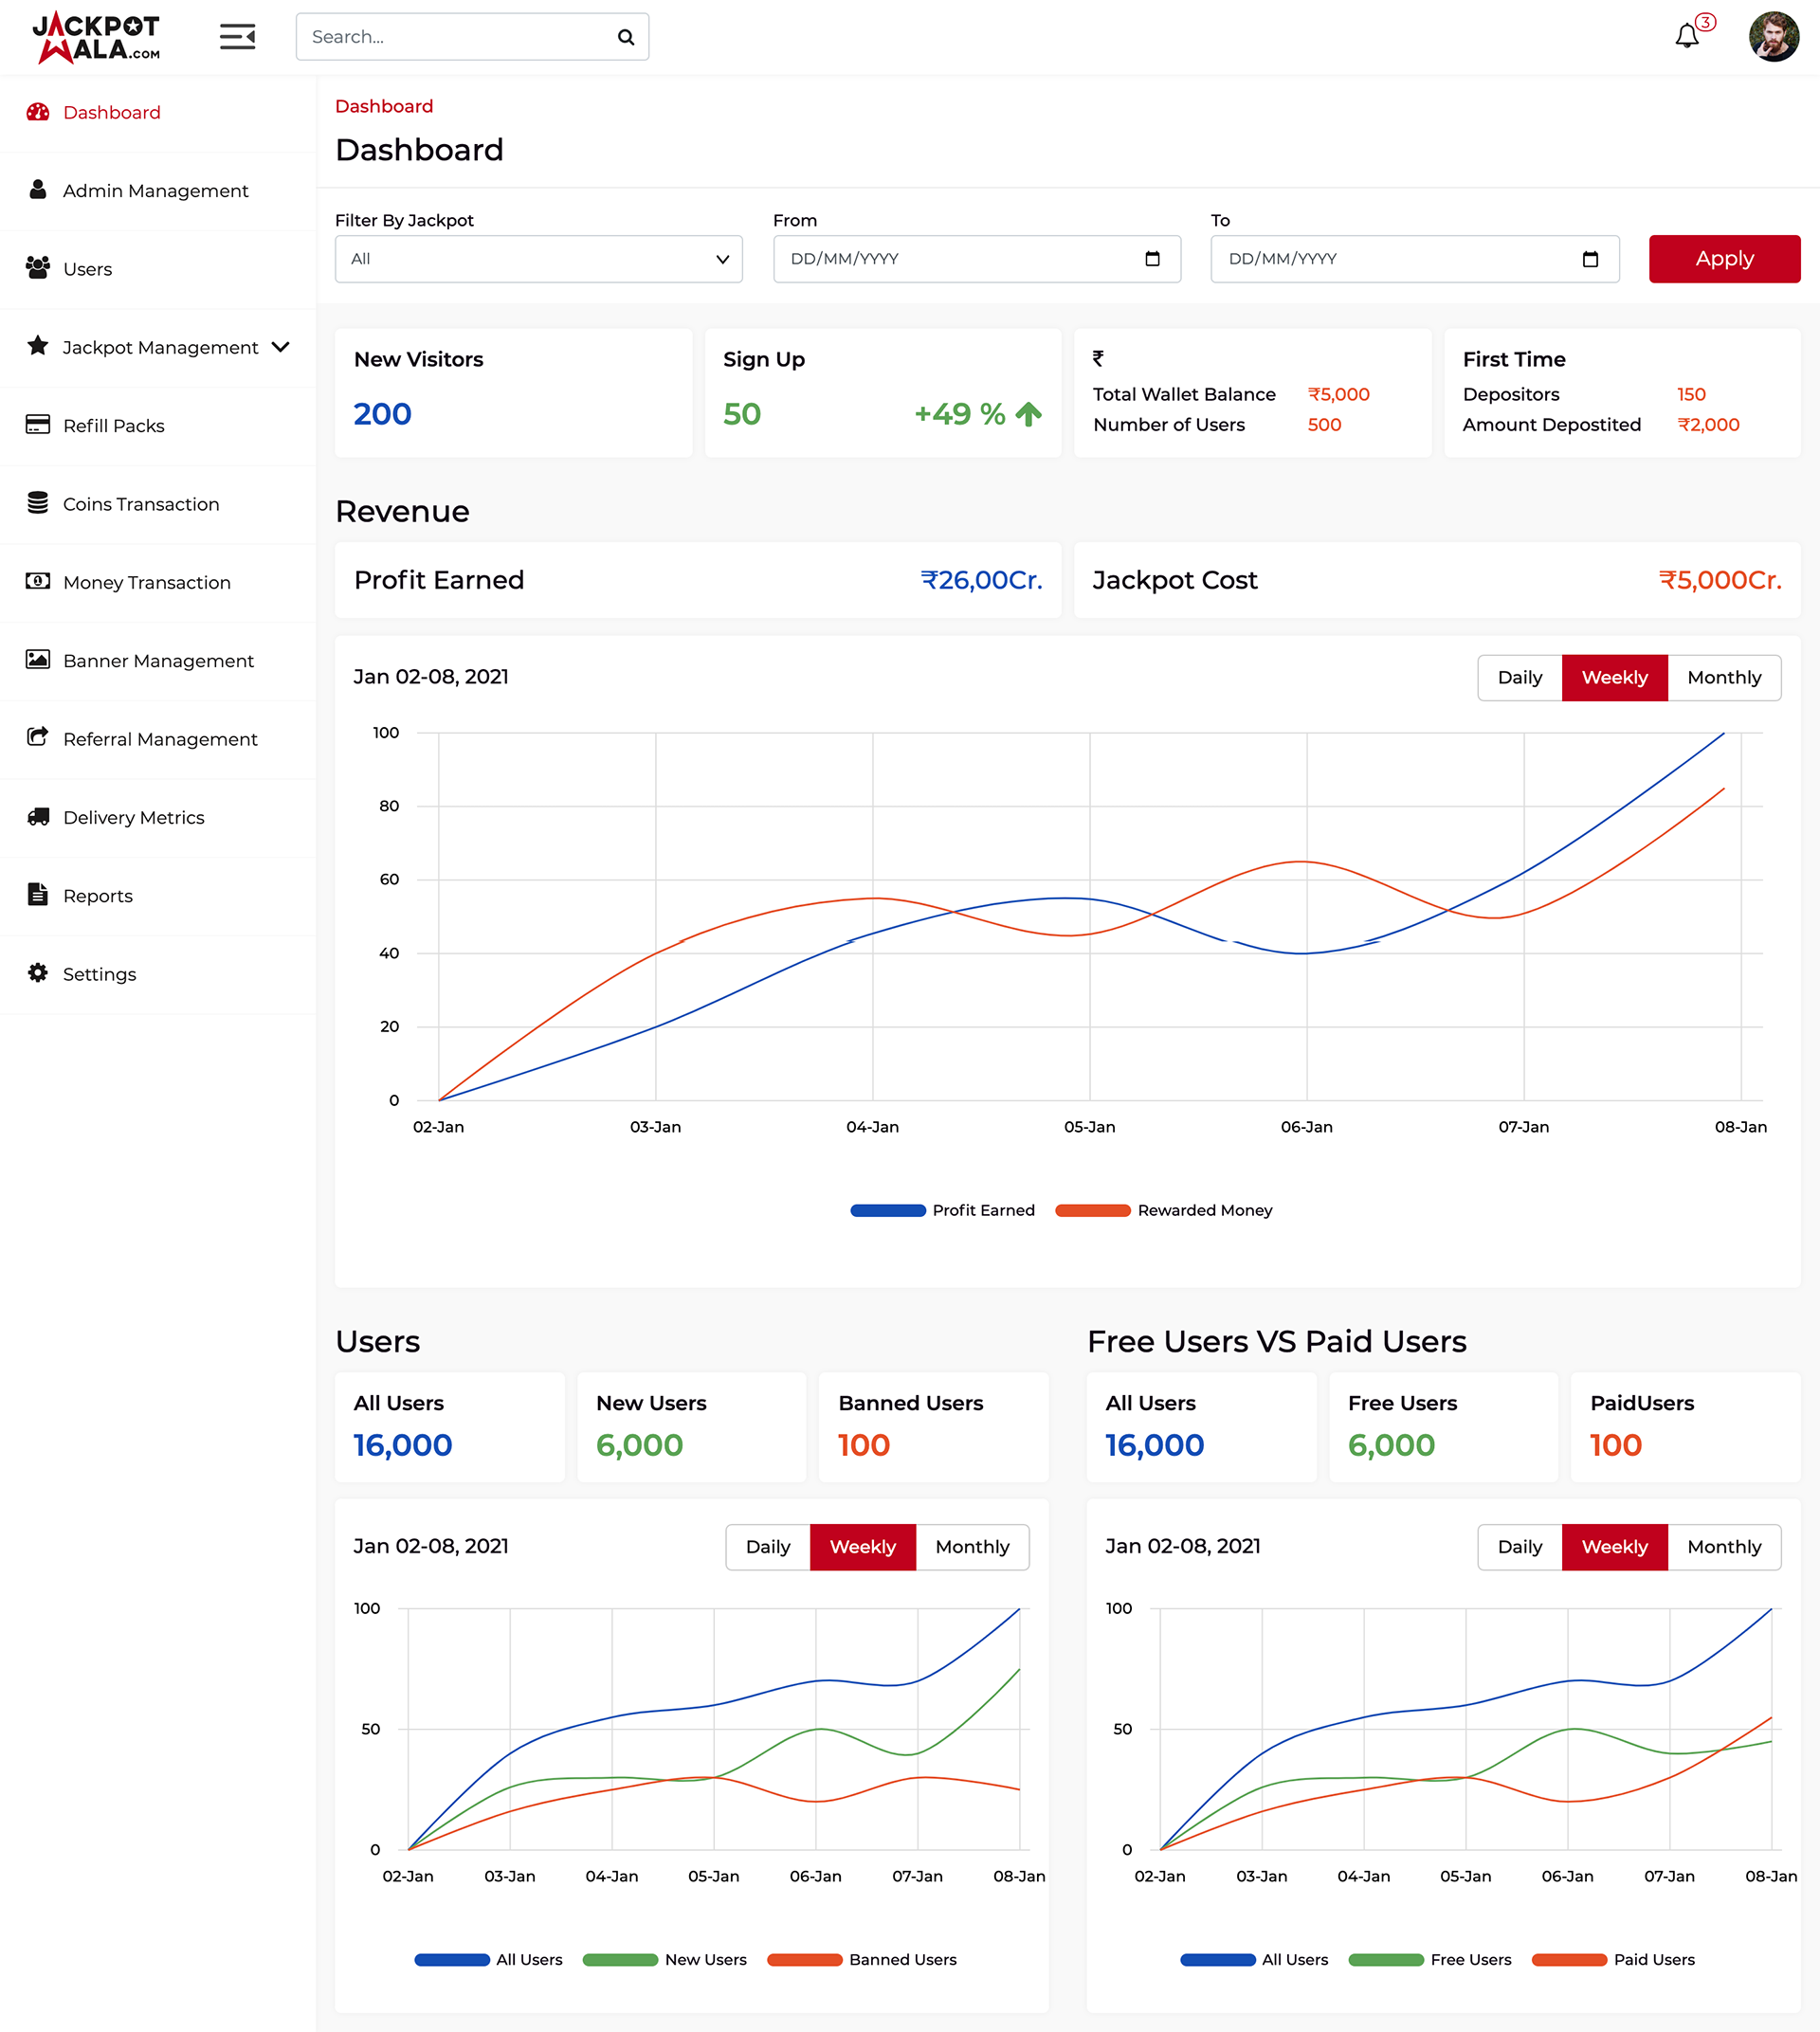Open user profile avatar
Screen dimensions: 1820x2032
[1773, 37]
